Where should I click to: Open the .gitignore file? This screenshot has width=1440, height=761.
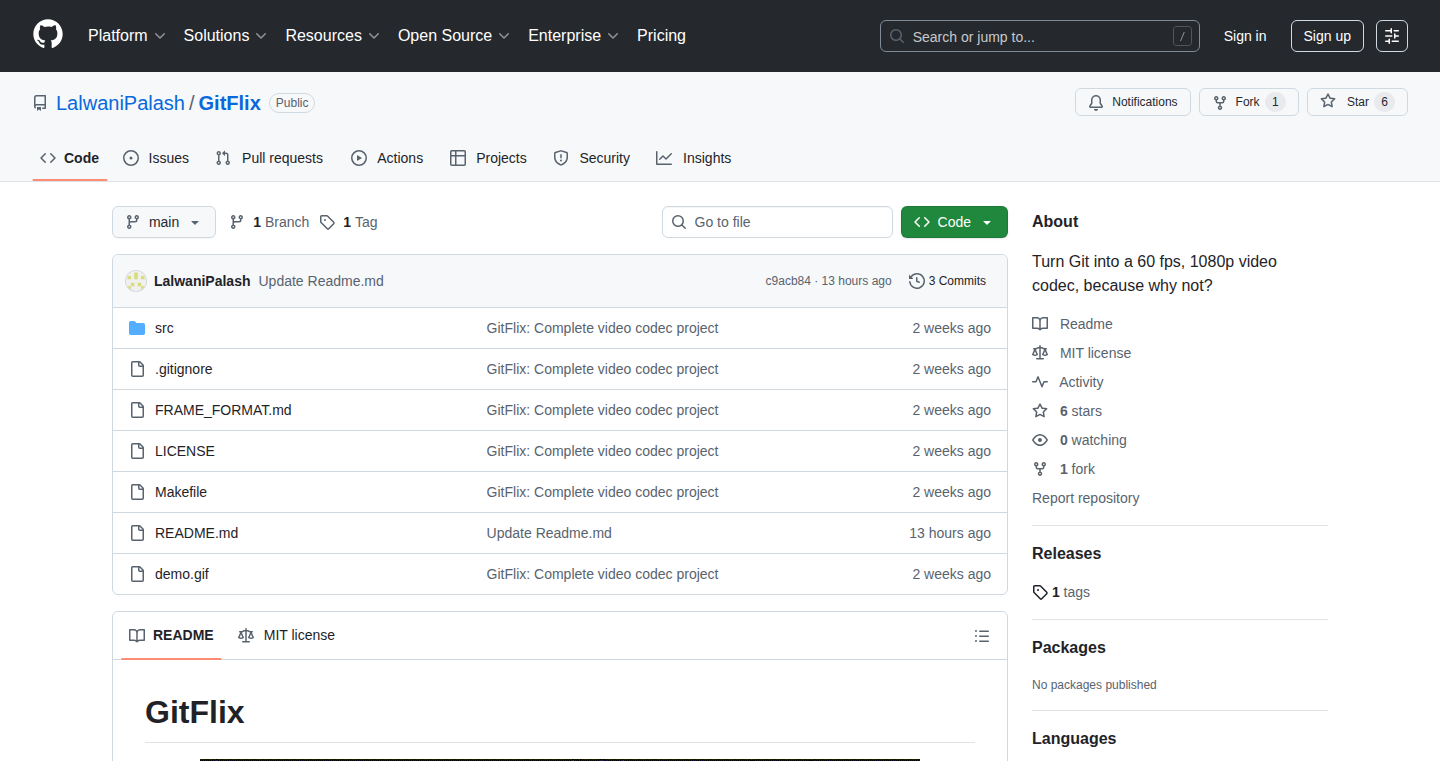184,369
